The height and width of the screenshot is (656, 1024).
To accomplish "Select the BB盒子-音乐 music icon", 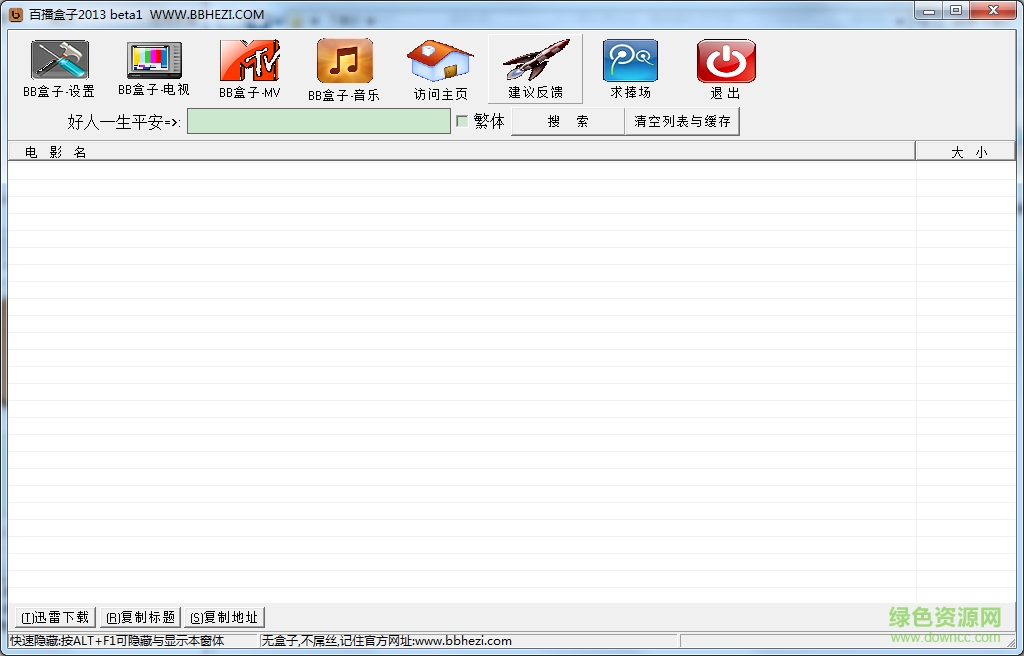I will [x=343, y=68].
